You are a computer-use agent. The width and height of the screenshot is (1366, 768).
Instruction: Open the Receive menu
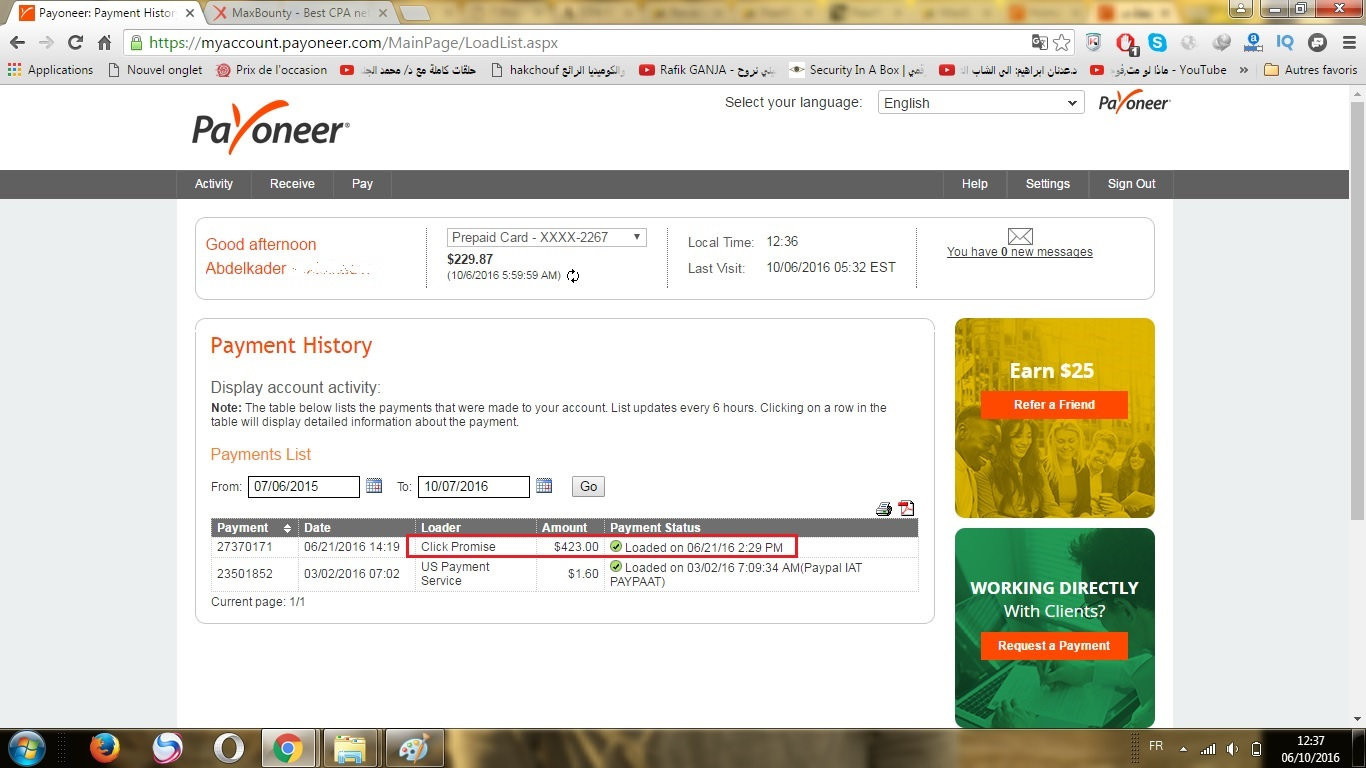pos(292,184)
